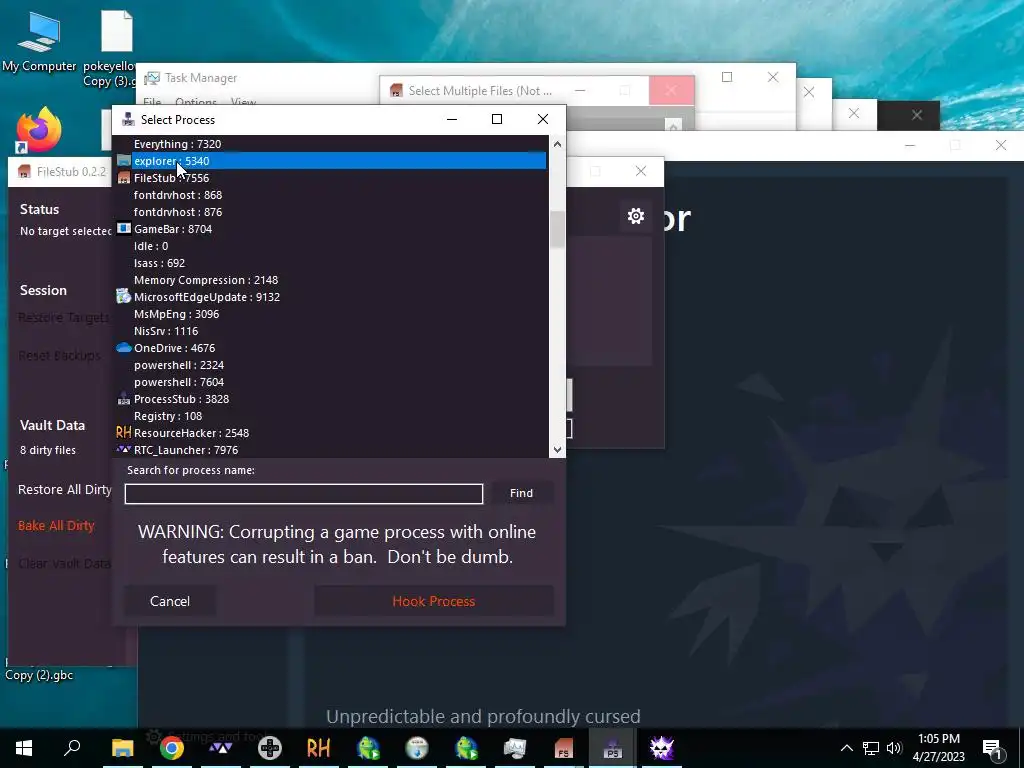Open the spiky monster taskbar icon
Screen dimensions: 1024x768
(662, 748)
